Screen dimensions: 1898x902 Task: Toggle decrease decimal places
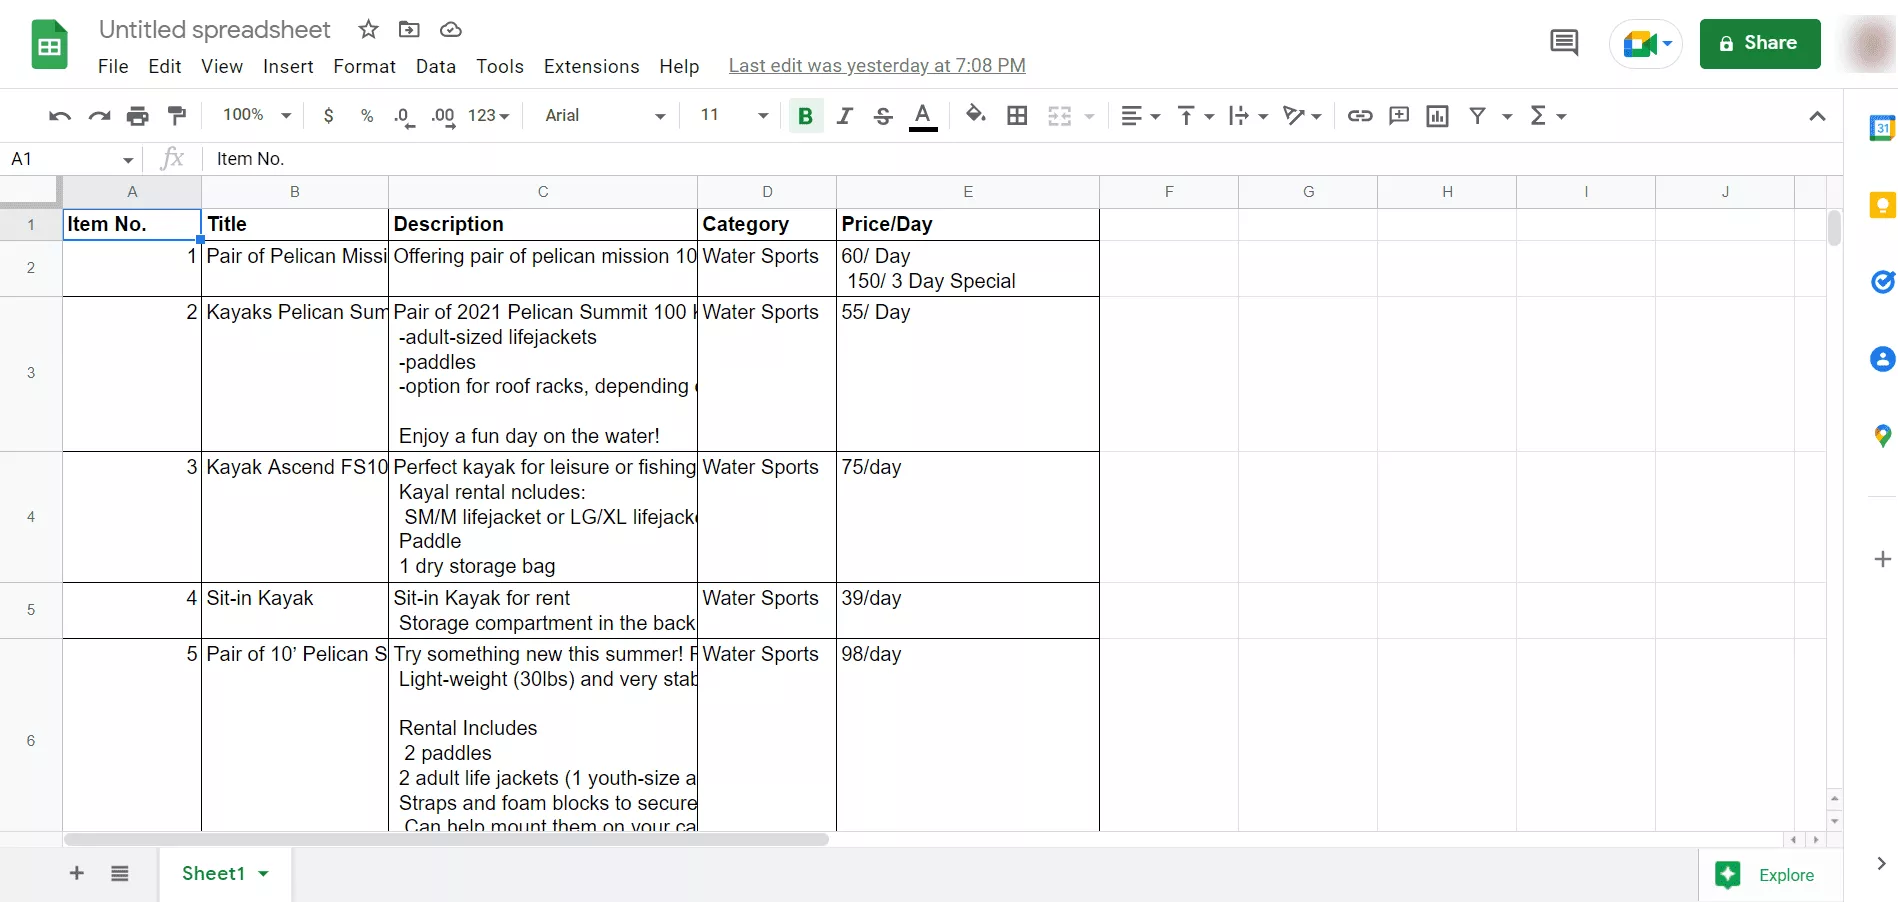403,115
